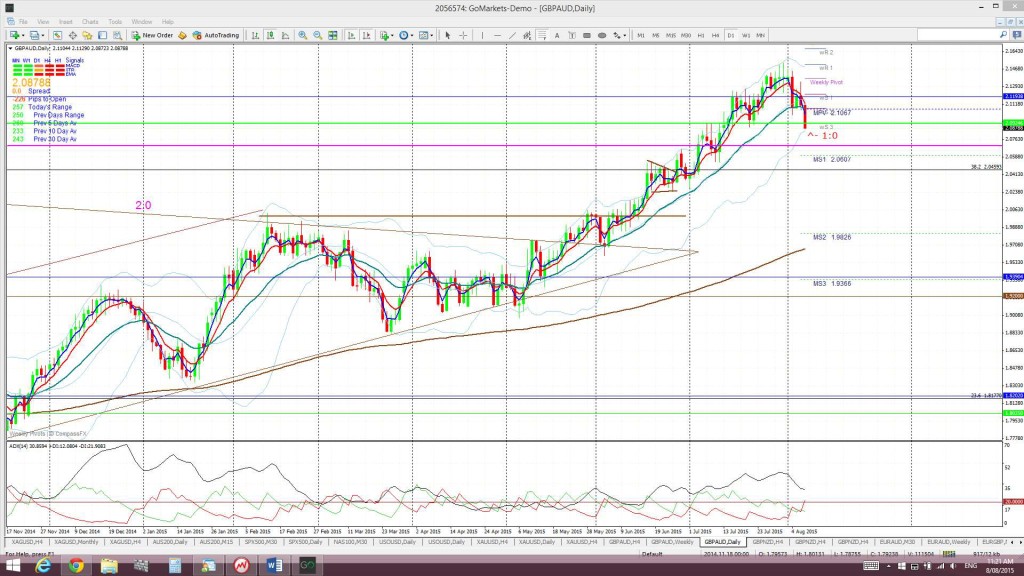Switch to candlestick chart type

(270, 35)
